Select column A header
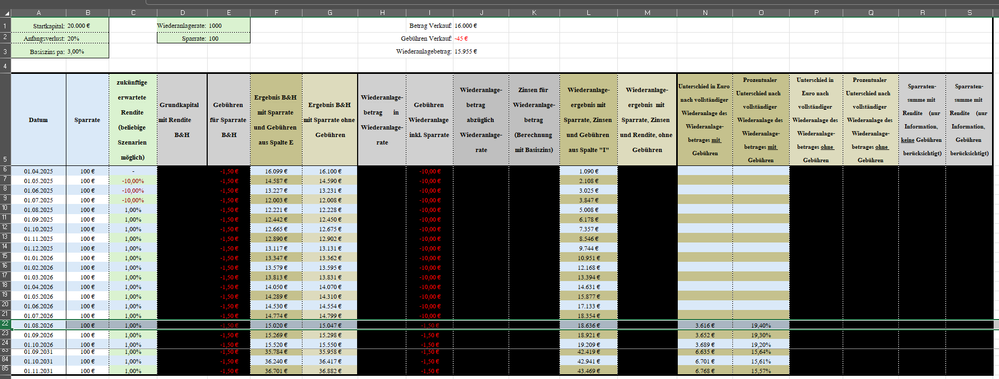The width and height of the screenshot is (999, 379). coord(38,13)
